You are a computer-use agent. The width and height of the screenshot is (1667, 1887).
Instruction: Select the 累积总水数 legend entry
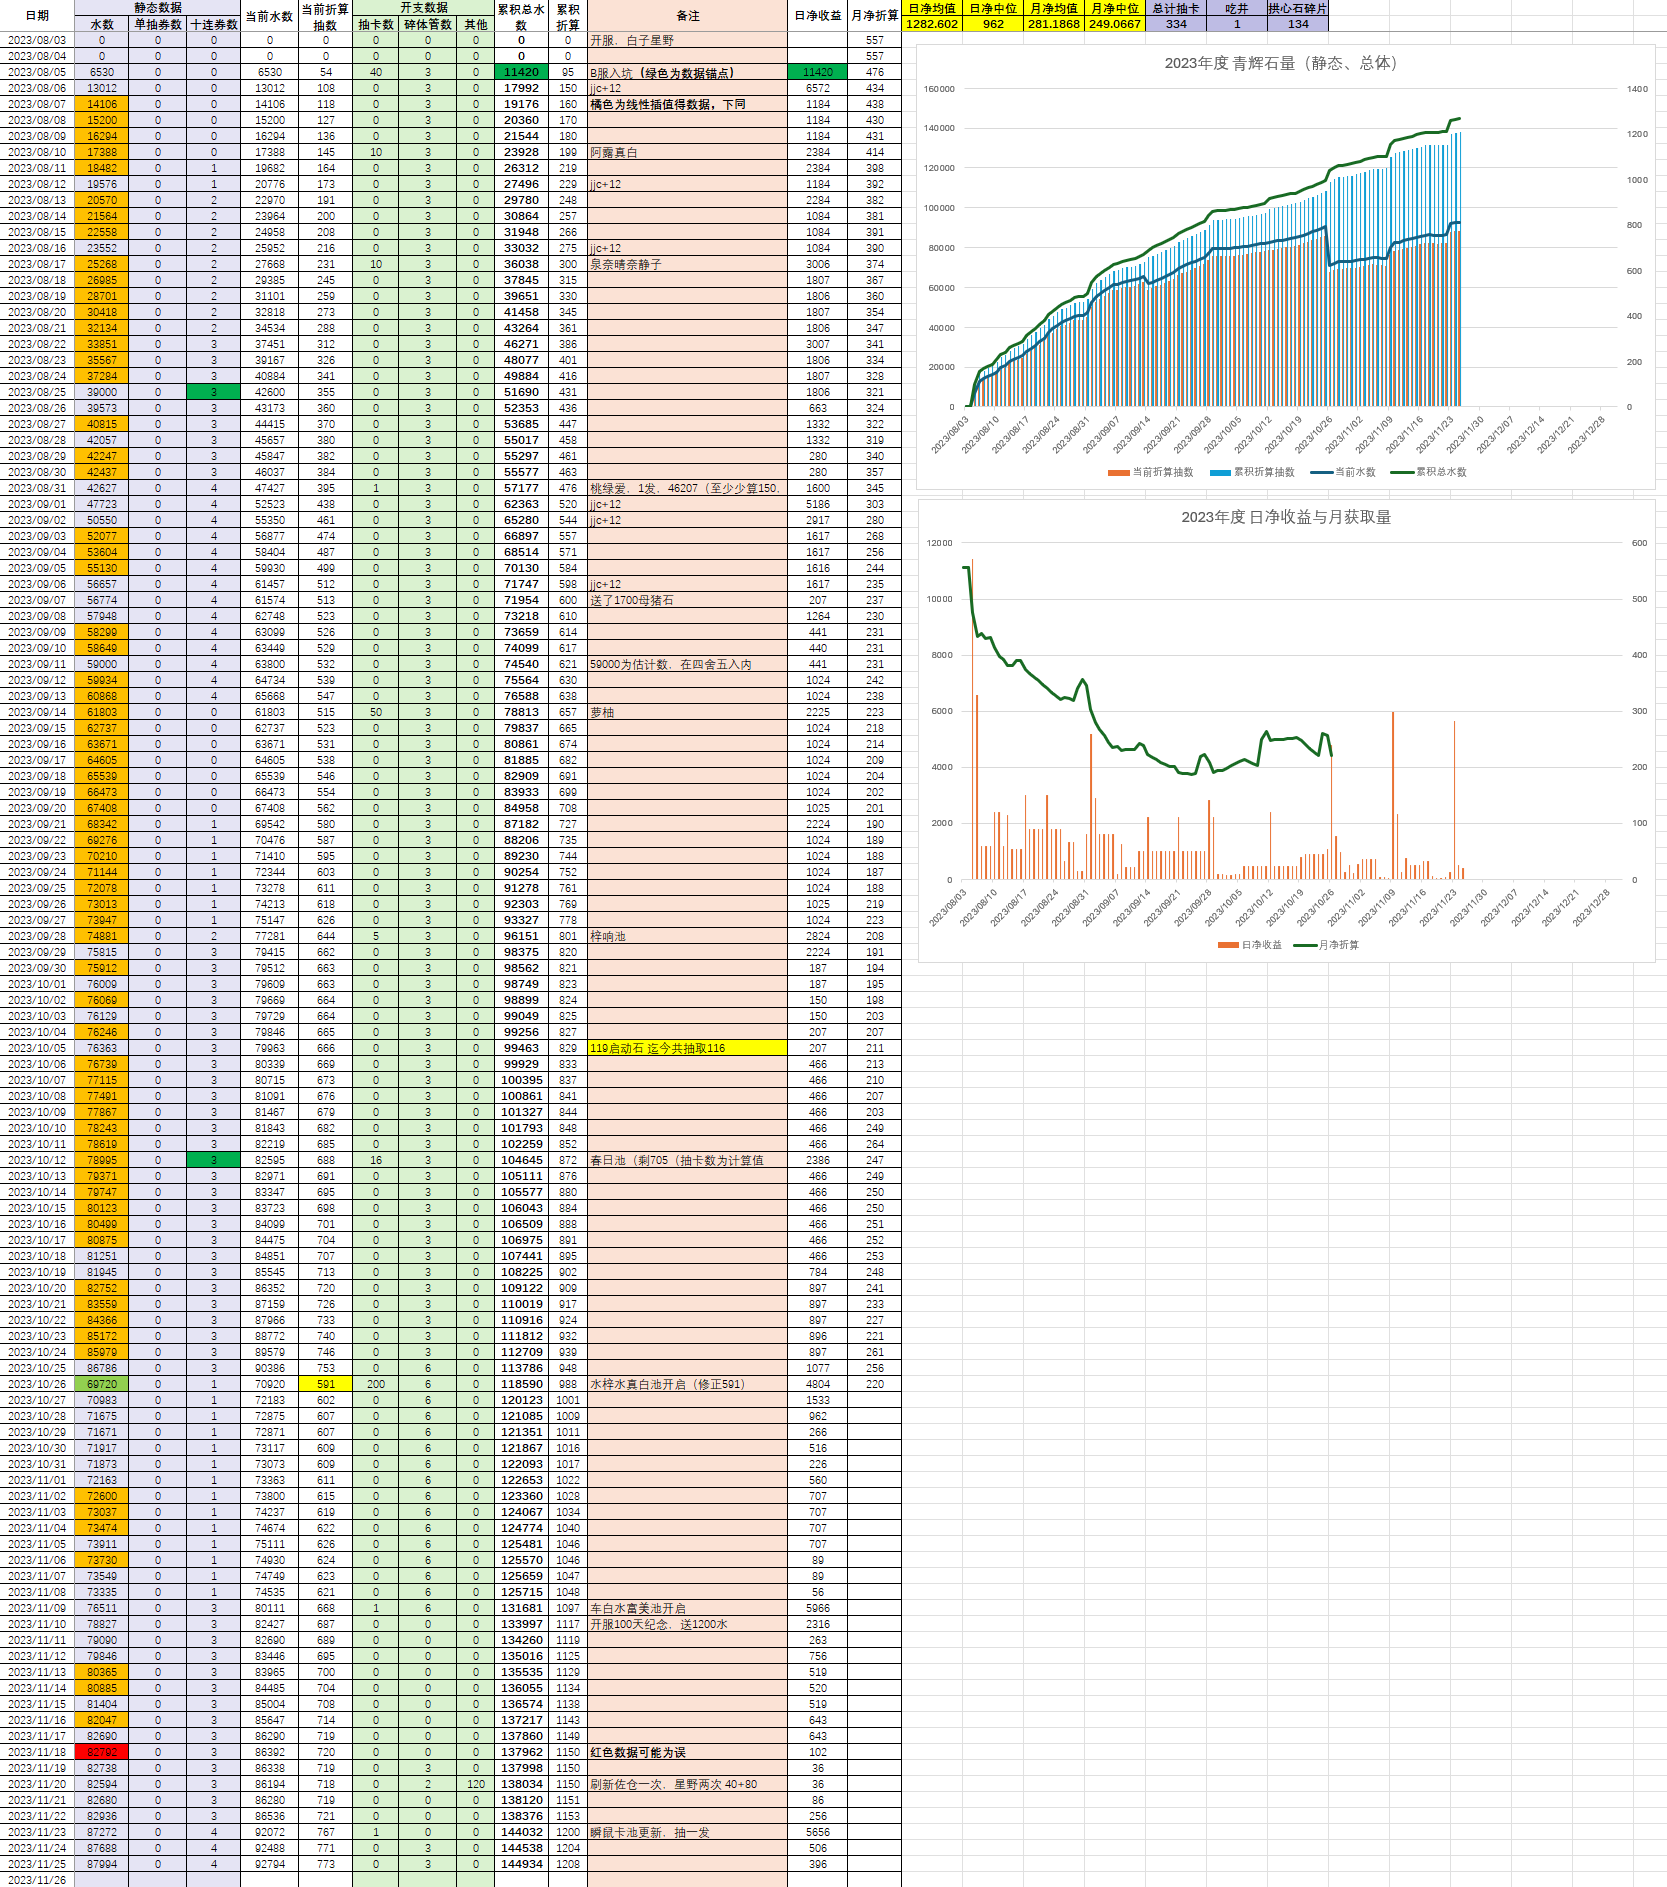pyautogui.click(x=1429, y=472)
